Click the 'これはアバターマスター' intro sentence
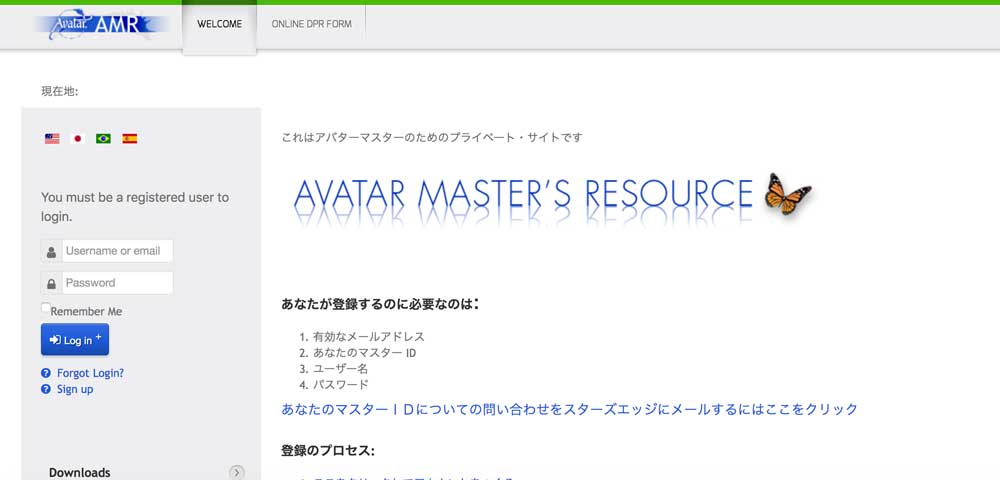This screenshot has height=480, width=1000. coord(432,137)
